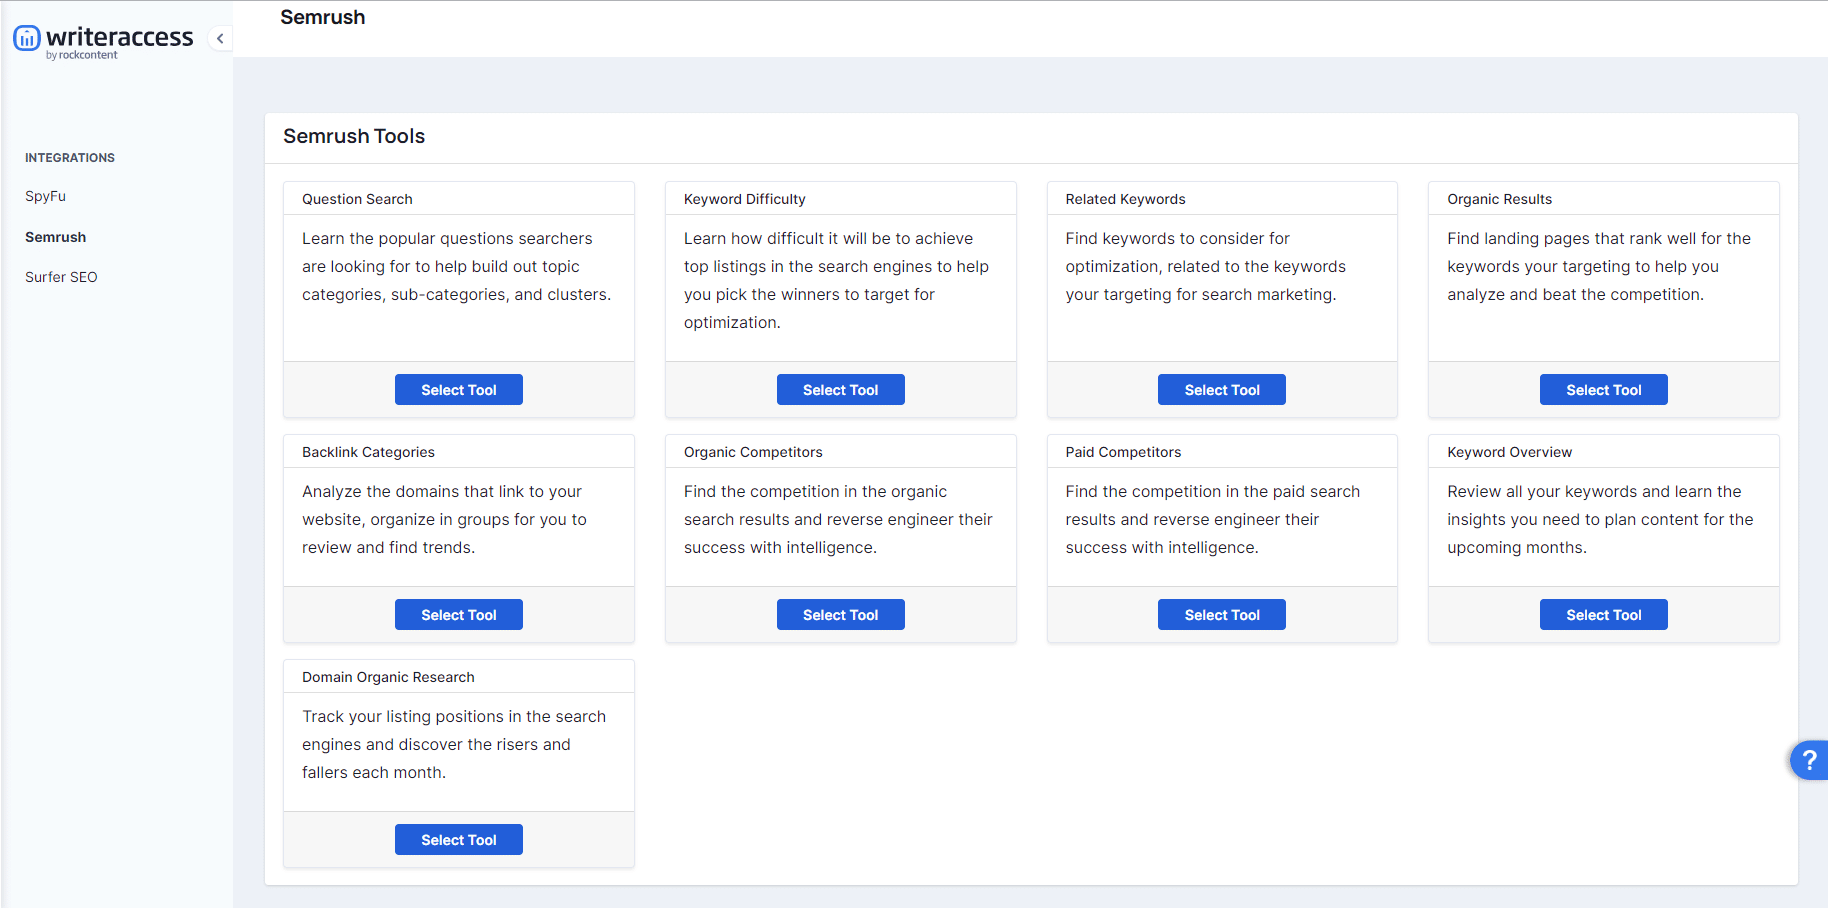Open the SpyFu integration
1828x908 pixels.
[x=46, y=196]
